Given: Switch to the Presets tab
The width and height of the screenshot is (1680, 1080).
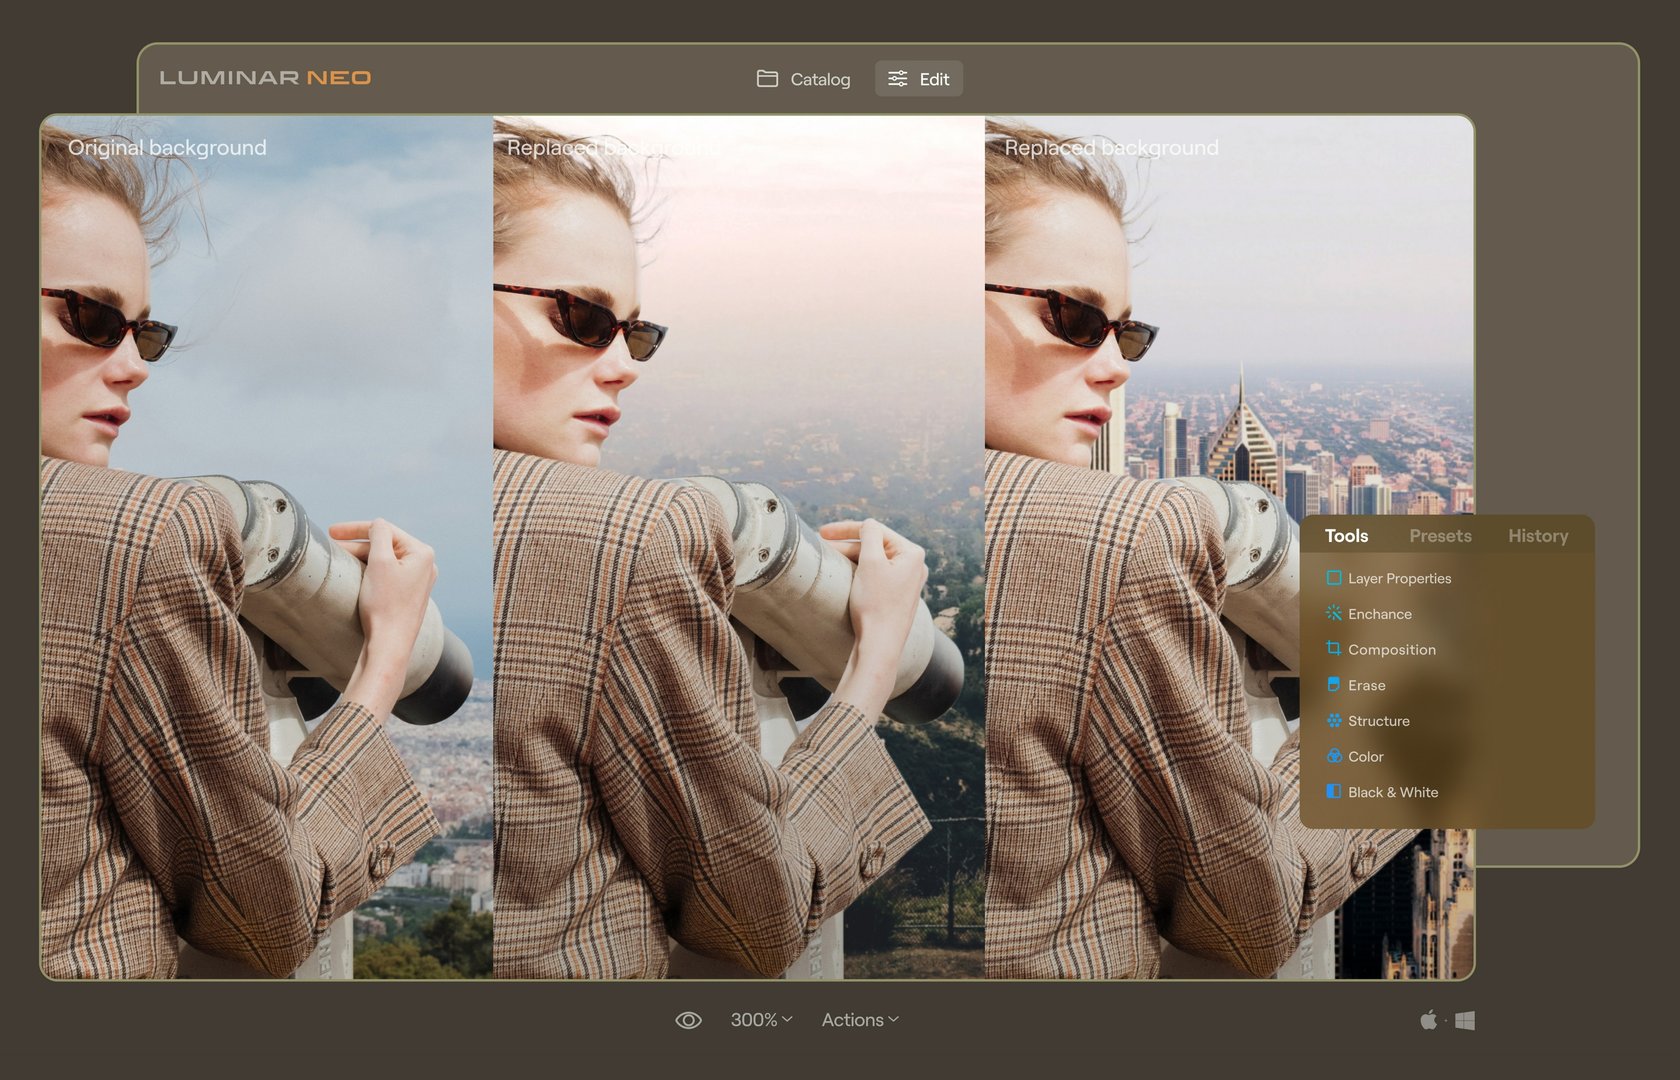Looking at the screenshot, I should pos(1440,536).
